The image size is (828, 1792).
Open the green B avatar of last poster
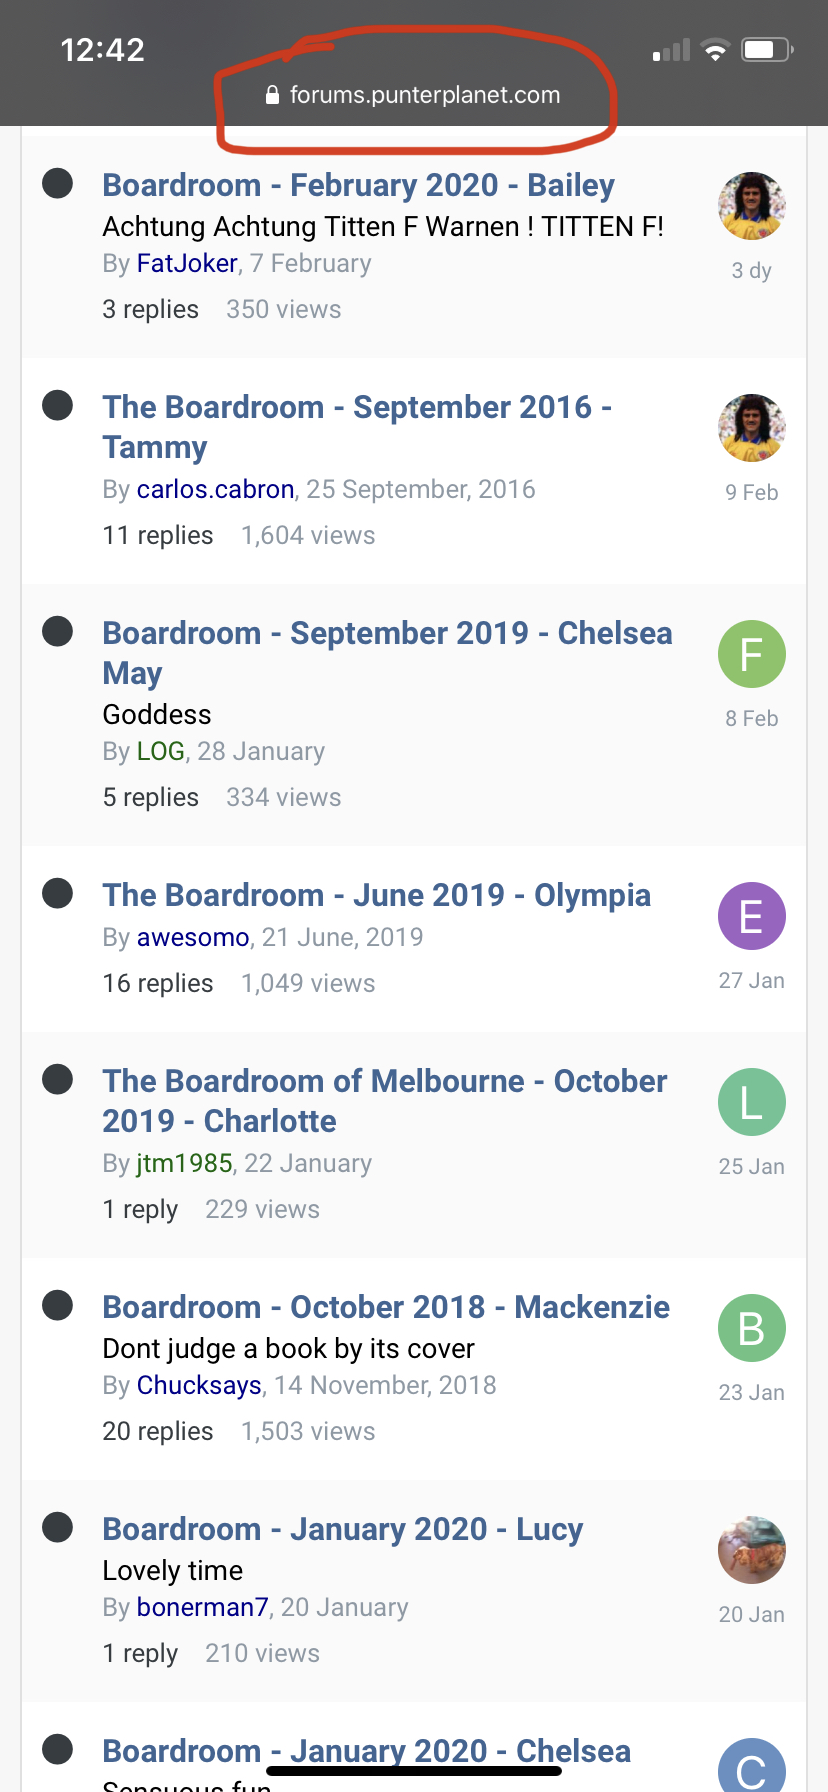[x=751, y=1329]
